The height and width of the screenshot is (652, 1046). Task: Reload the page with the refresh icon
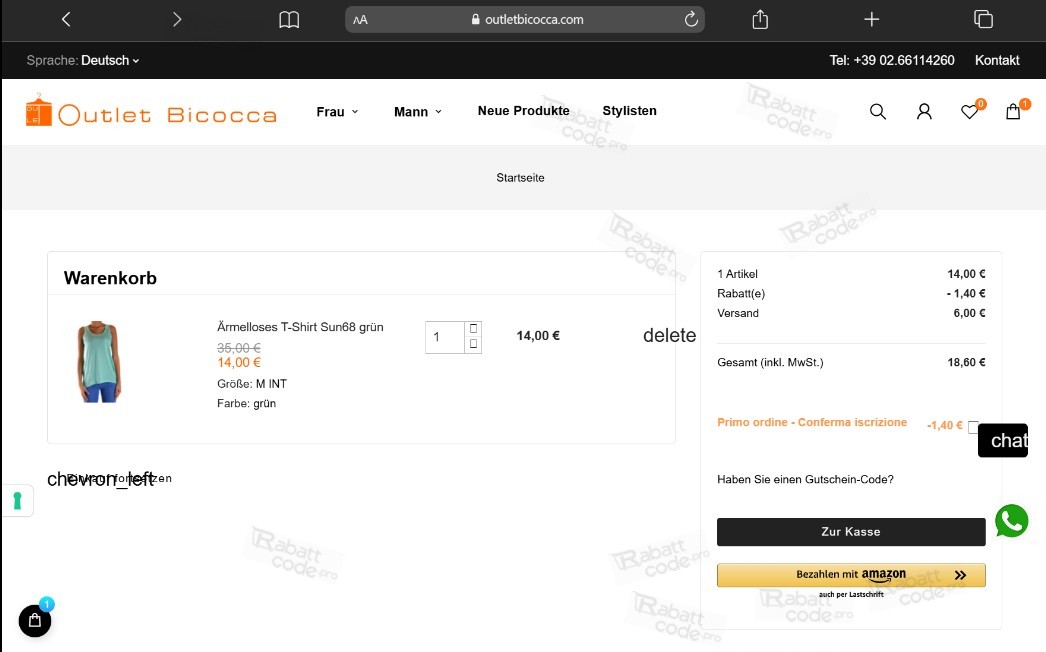691,19
